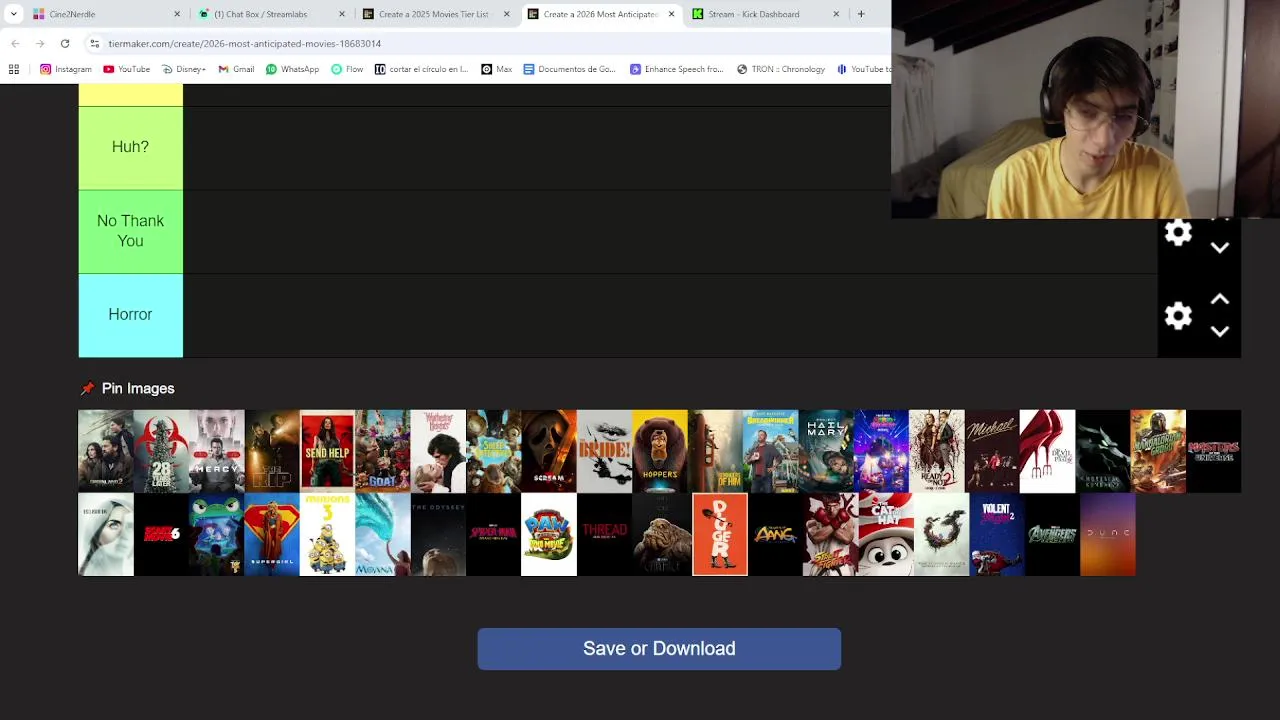
Task: Open Gmail bookmark
Action: pyautogui.click(x=237, y=69)
